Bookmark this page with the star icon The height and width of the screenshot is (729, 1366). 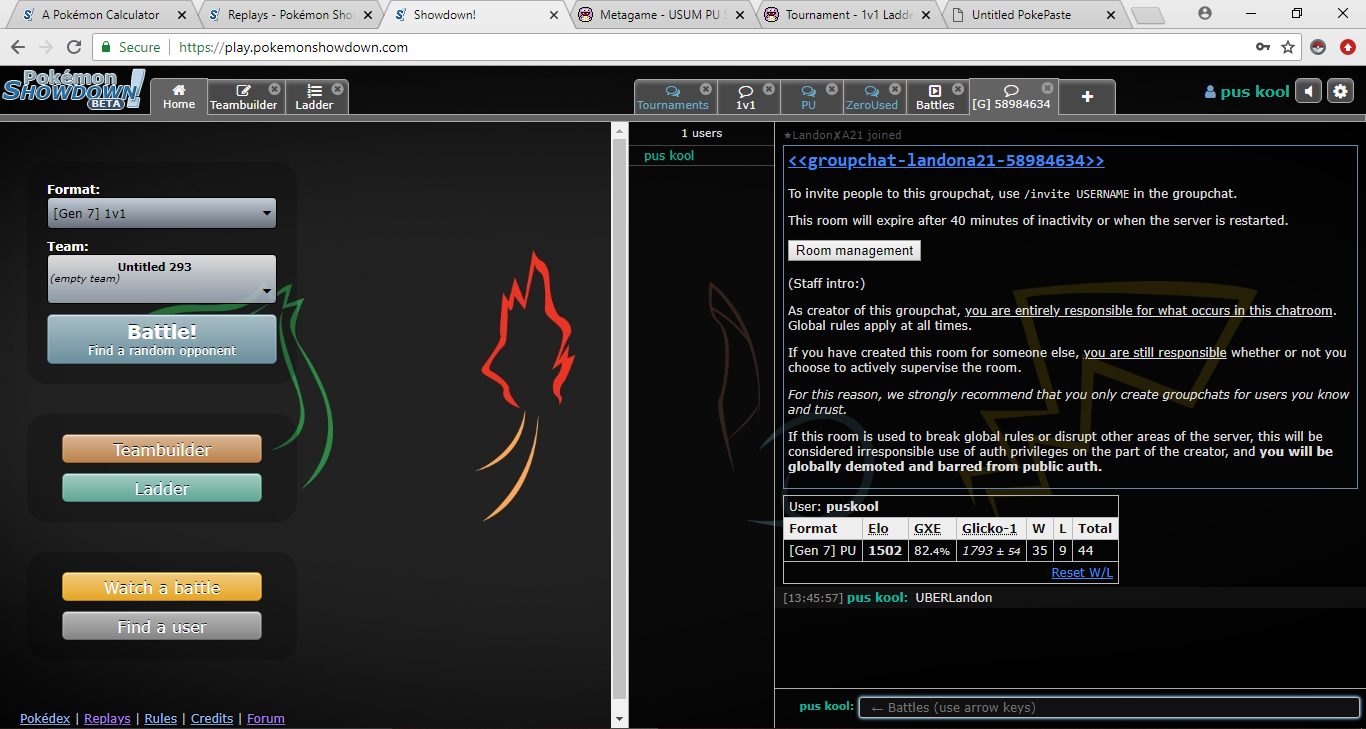click(1288, 47)
